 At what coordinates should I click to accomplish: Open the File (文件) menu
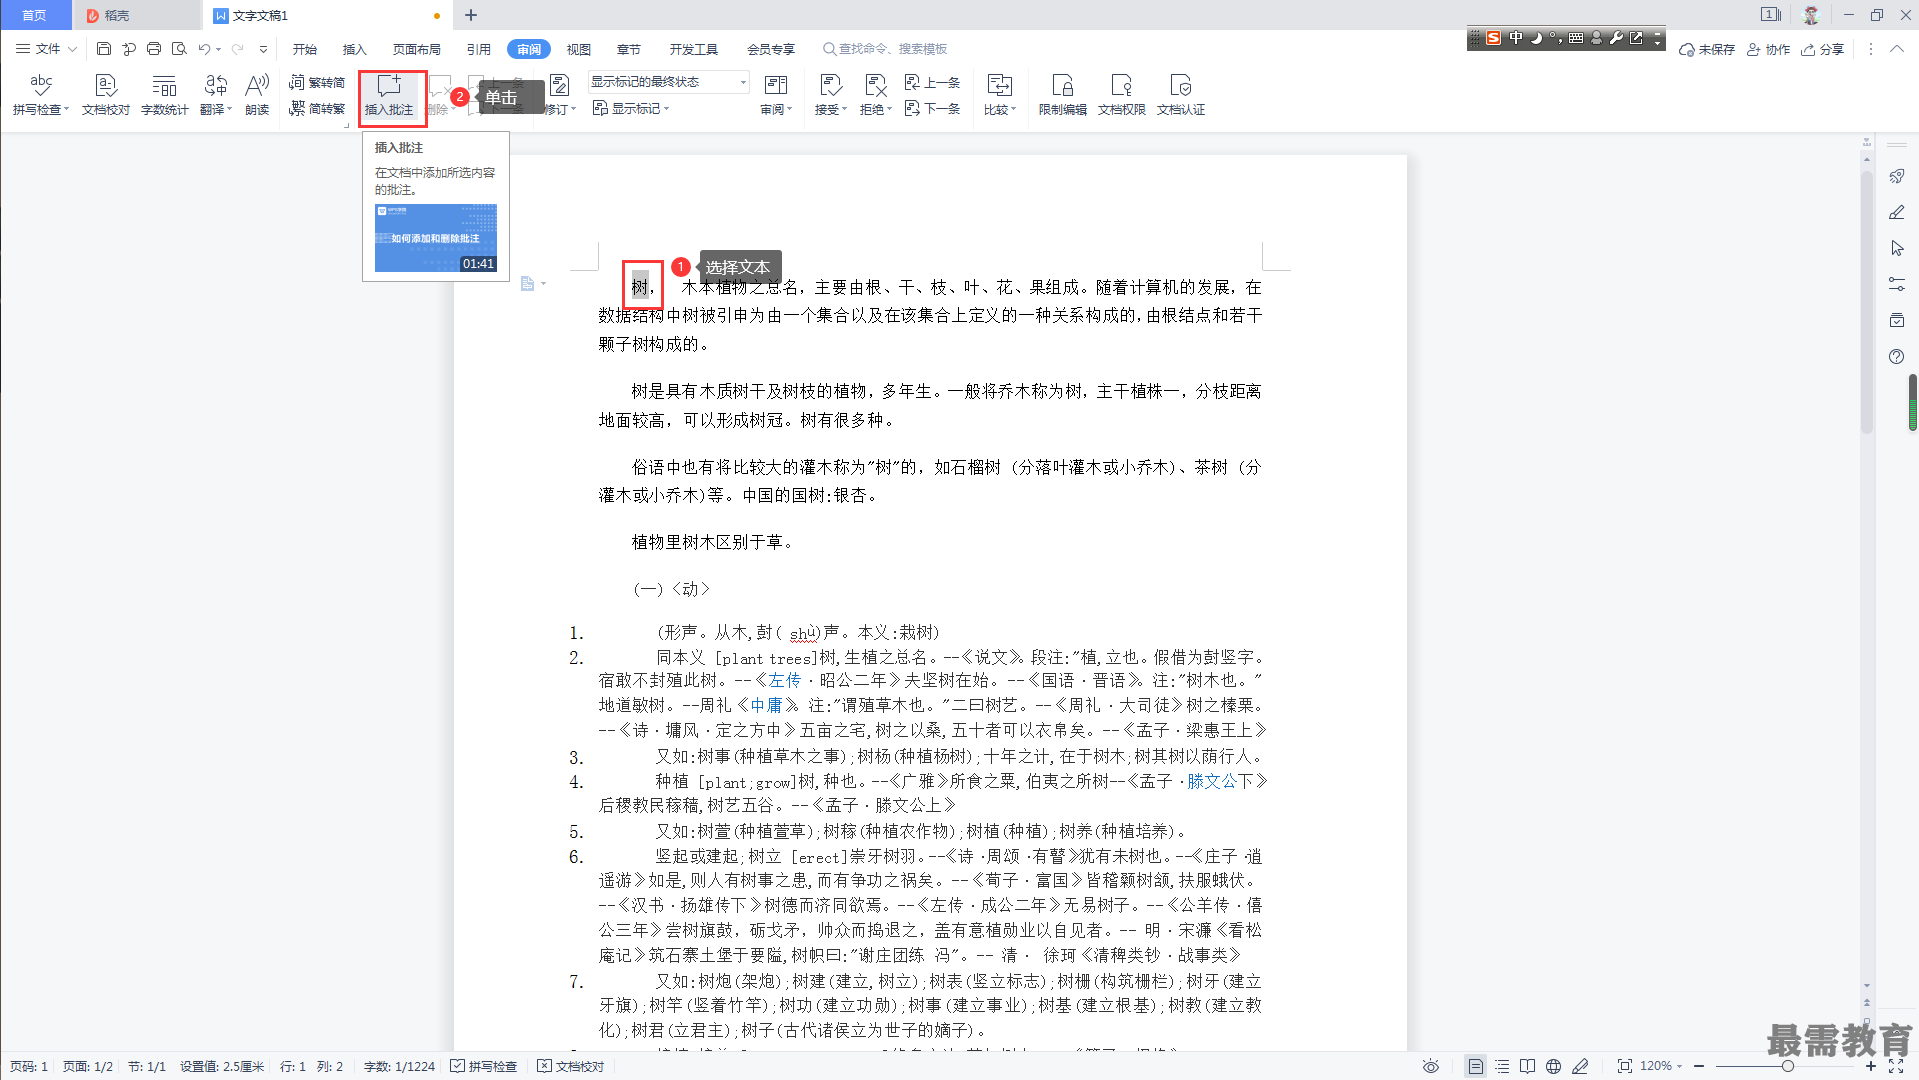(x=46, y=49)
